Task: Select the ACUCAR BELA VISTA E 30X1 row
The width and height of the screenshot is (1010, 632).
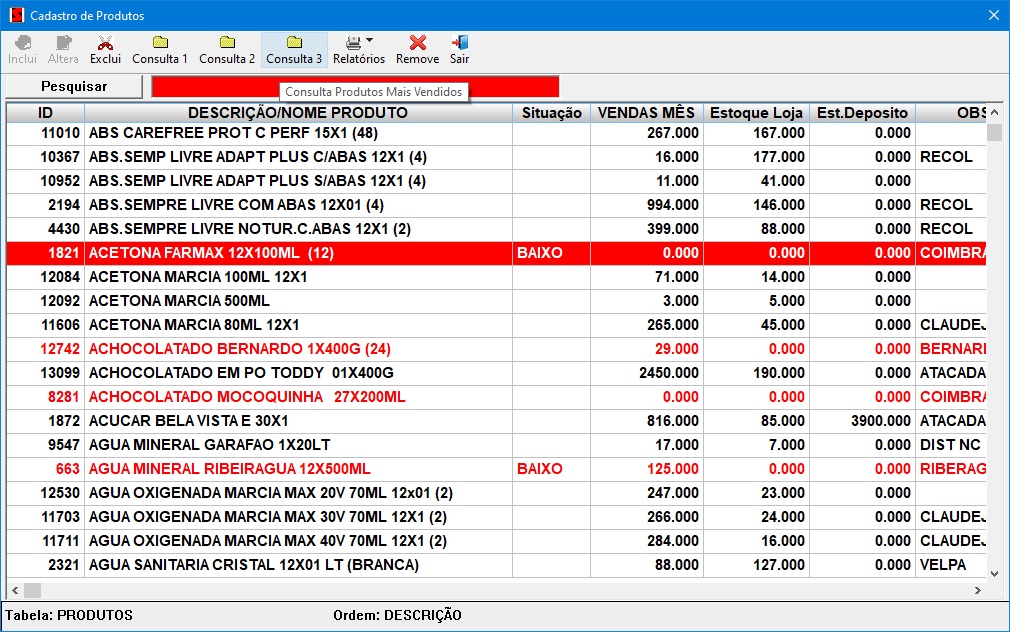Action: click(x=298, y=421)
